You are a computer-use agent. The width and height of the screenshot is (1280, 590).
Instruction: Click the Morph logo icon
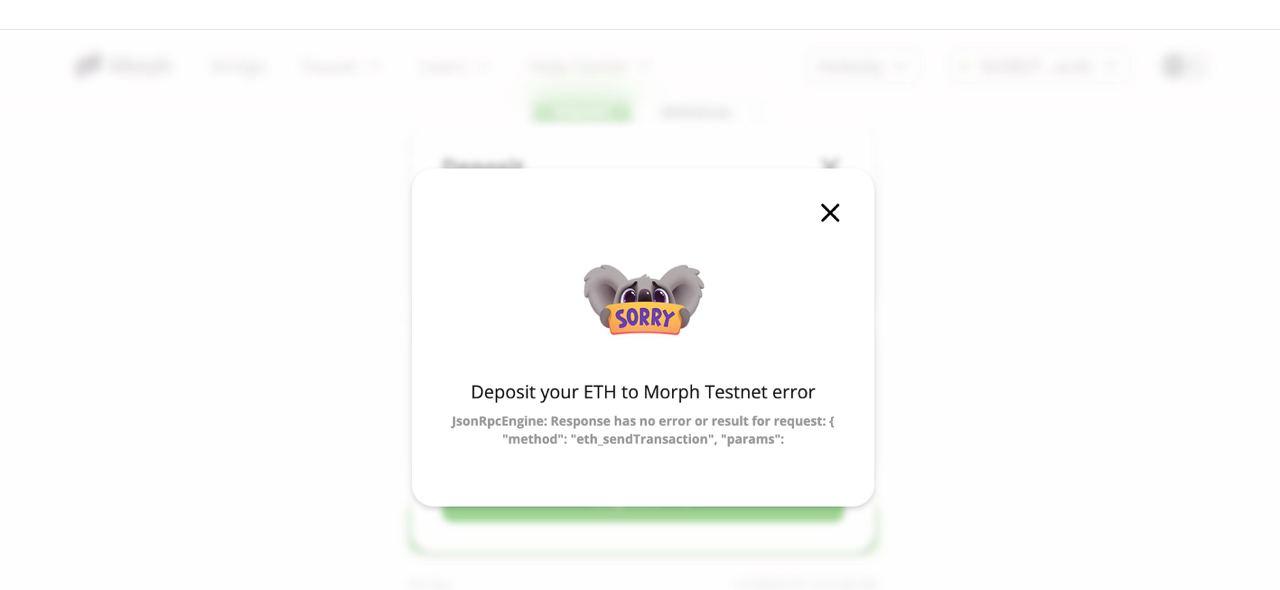(88, 66)
